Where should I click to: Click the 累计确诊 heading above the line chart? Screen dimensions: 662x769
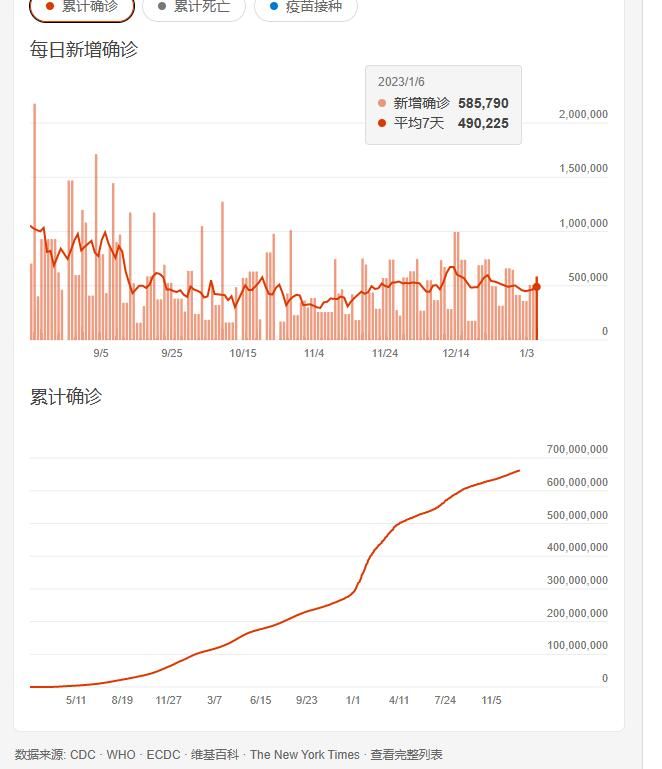66,397
